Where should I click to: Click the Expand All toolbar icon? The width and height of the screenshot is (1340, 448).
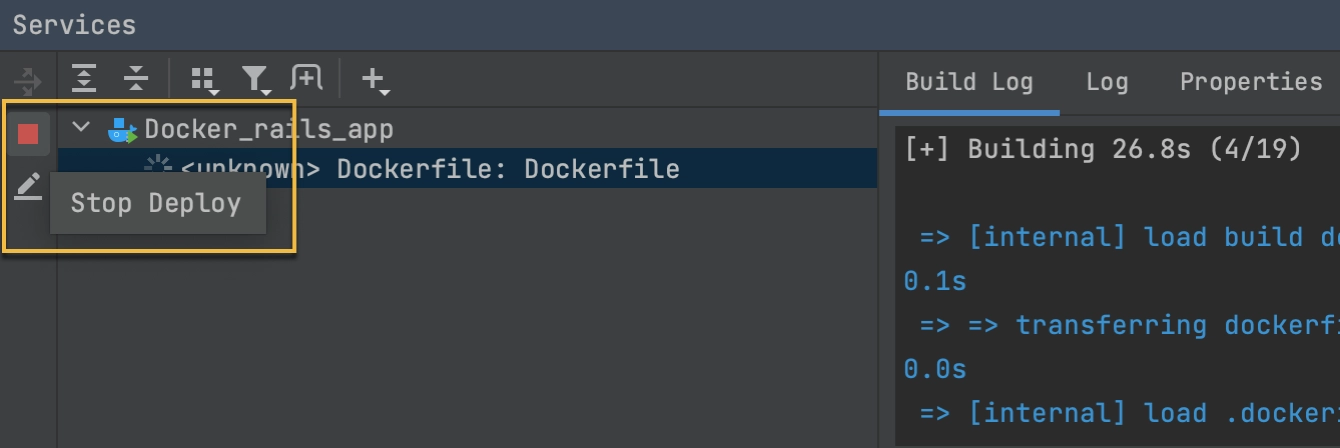pos(85,78)
